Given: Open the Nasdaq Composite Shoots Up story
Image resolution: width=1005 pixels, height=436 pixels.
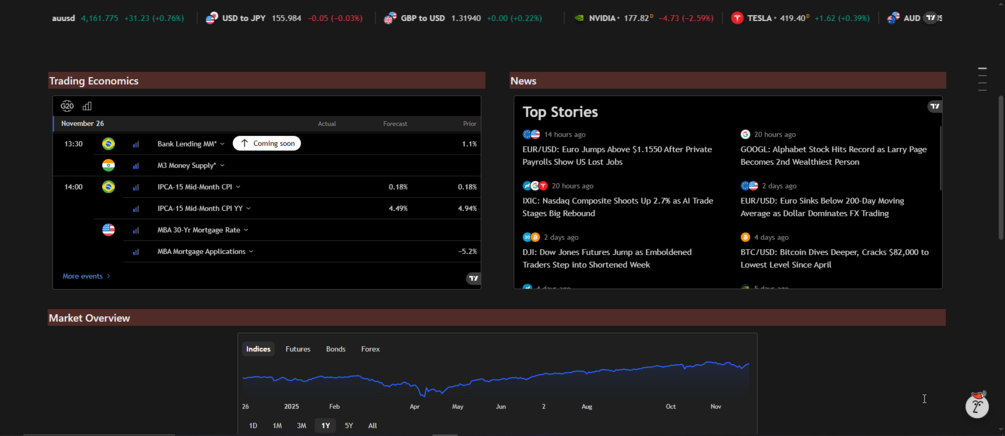Looking at the screenshot, I should 618,207.
